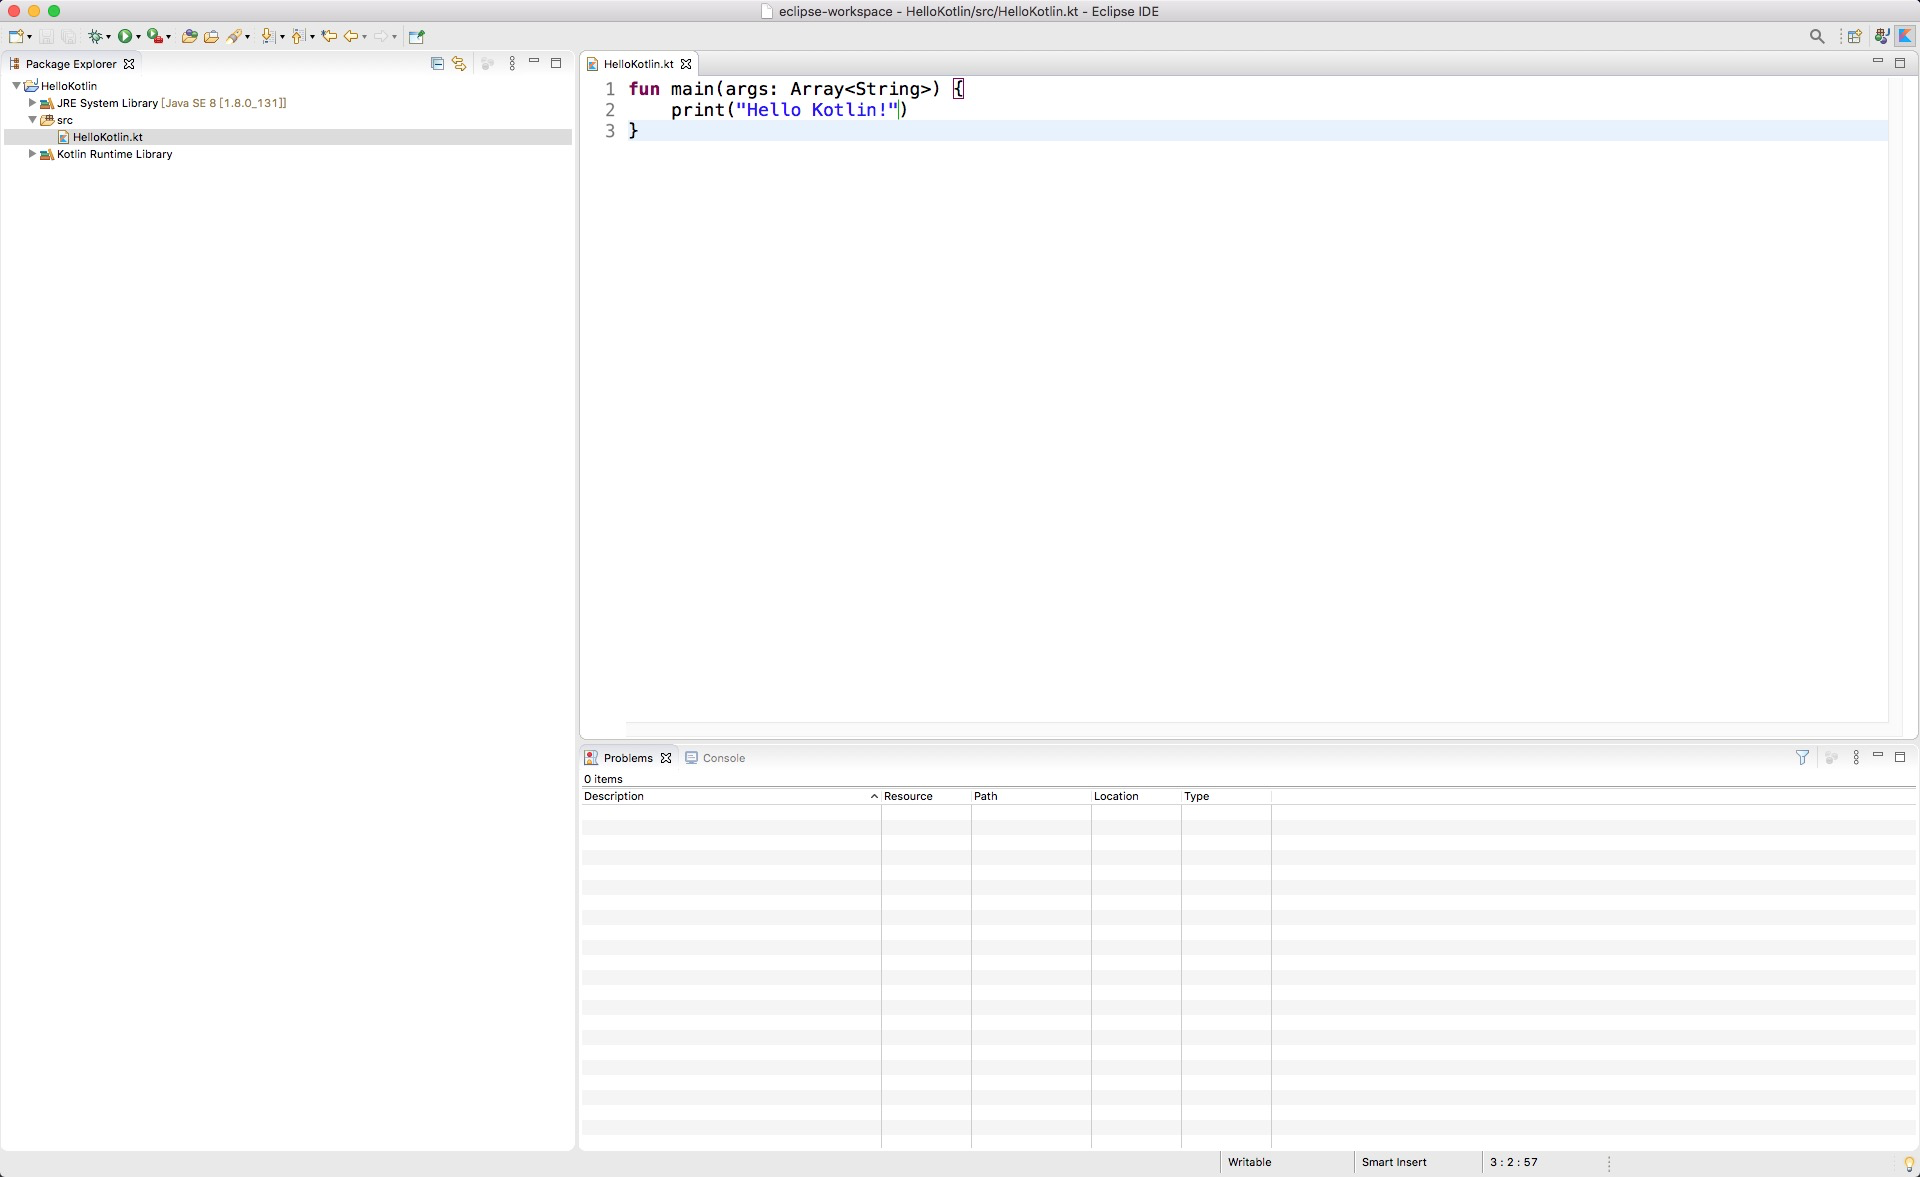The height and width of the screenshot is (1177, 1920).
Task: Switch to the Java perspective
Action: click(1881, 36)
